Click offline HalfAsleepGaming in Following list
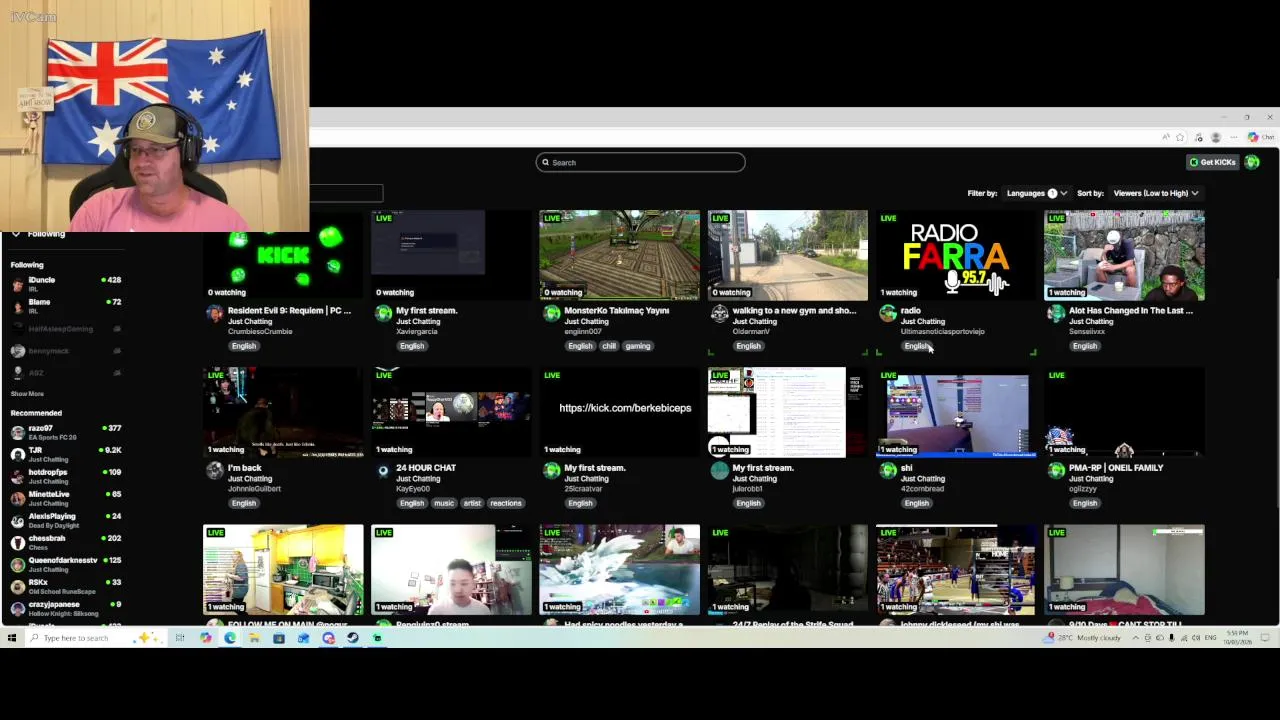 (65, 329)
